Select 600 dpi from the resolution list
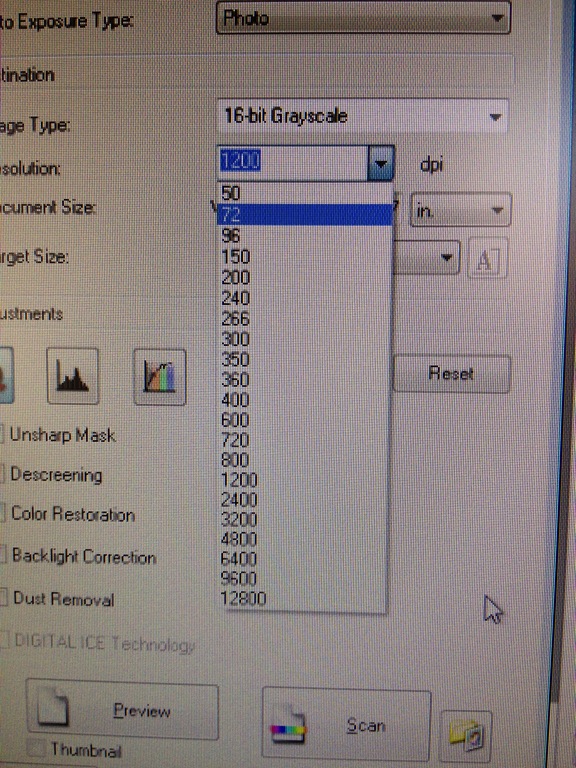576x768 pixels. (304, 420)
